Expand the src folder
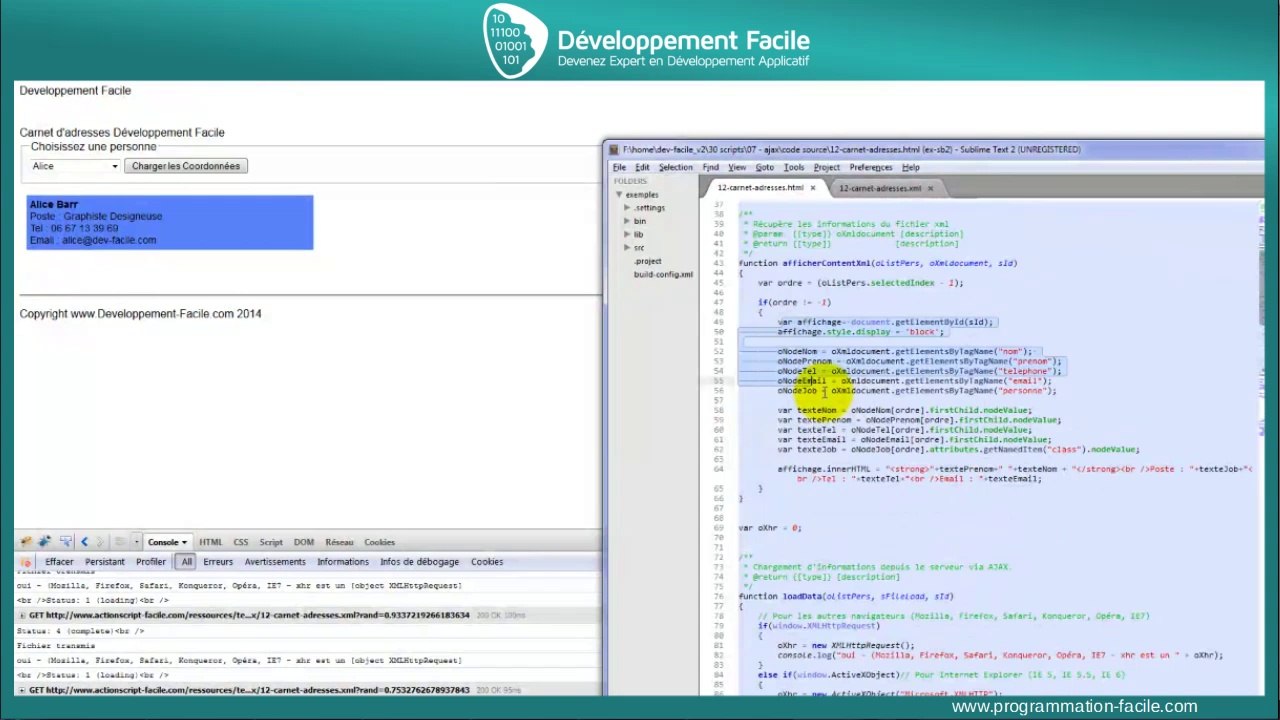Viewport: 1280px width, 720px height. click(627, 247)
